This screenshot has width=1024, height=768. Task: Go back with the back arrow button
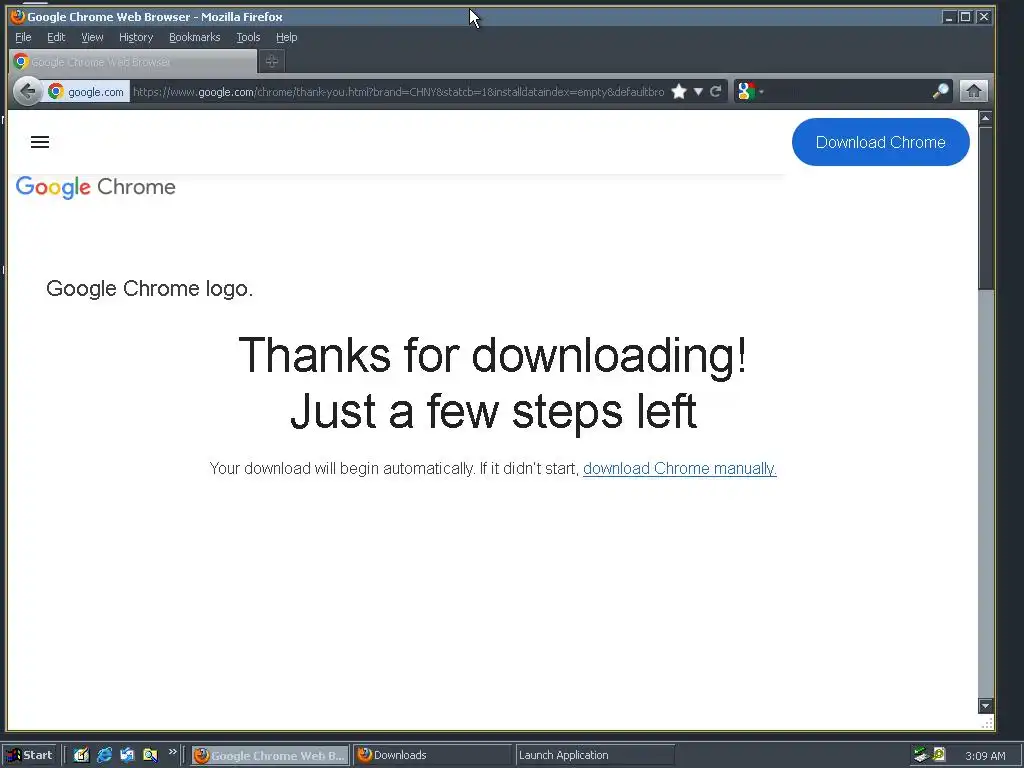(x=27, y=91)
